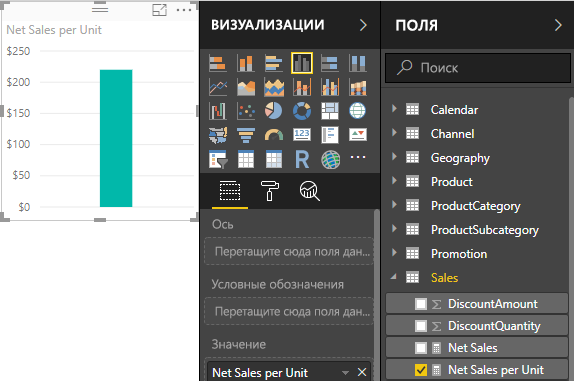
Task: Choose the funnel chart visualization
Action: 246,135
